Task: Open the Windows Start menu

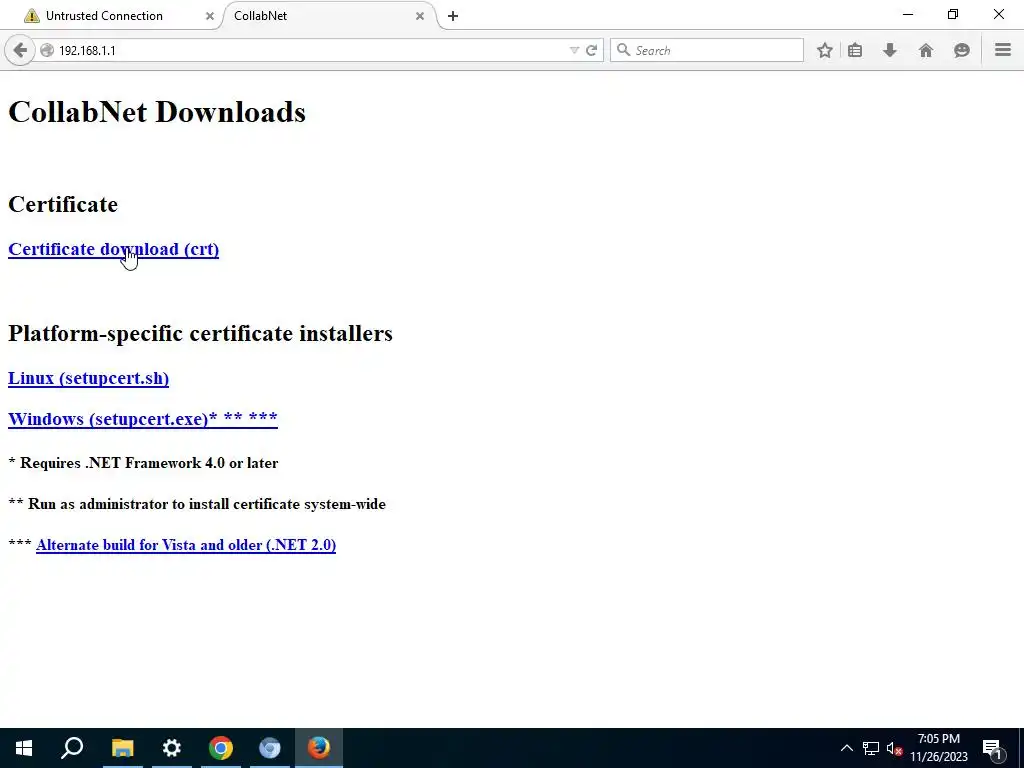Action: click(24, 748)
